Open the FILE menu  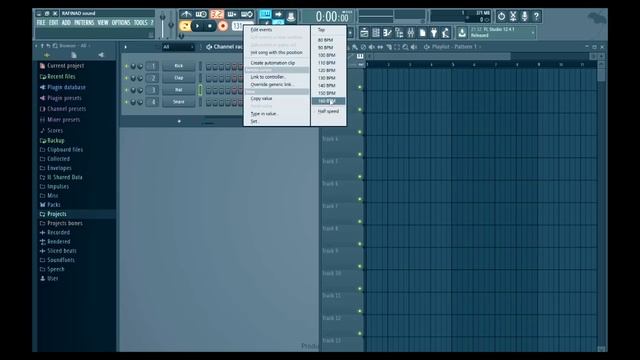pos(41,22)
